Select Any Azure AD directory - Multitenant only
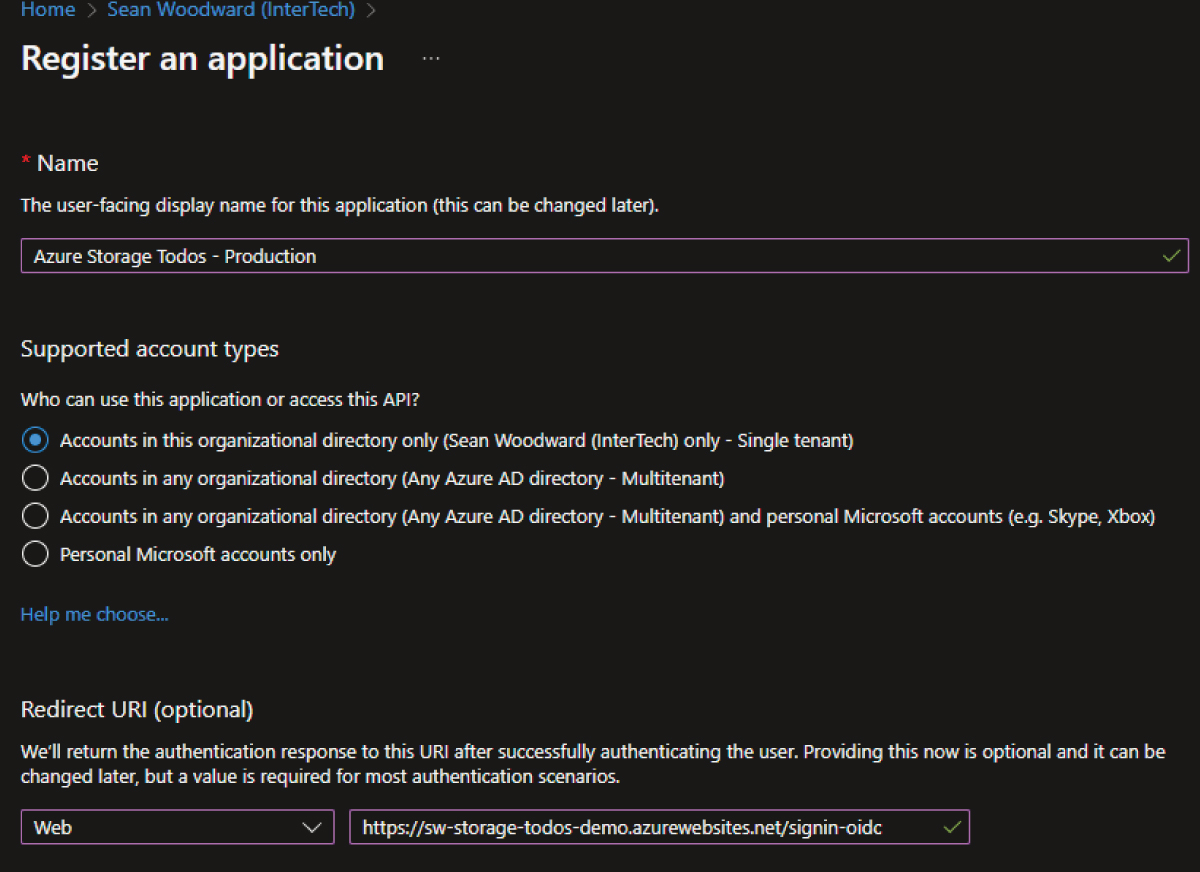This screenshot has width=1200, height=872. pyautogui.click(x=35, y=478)
